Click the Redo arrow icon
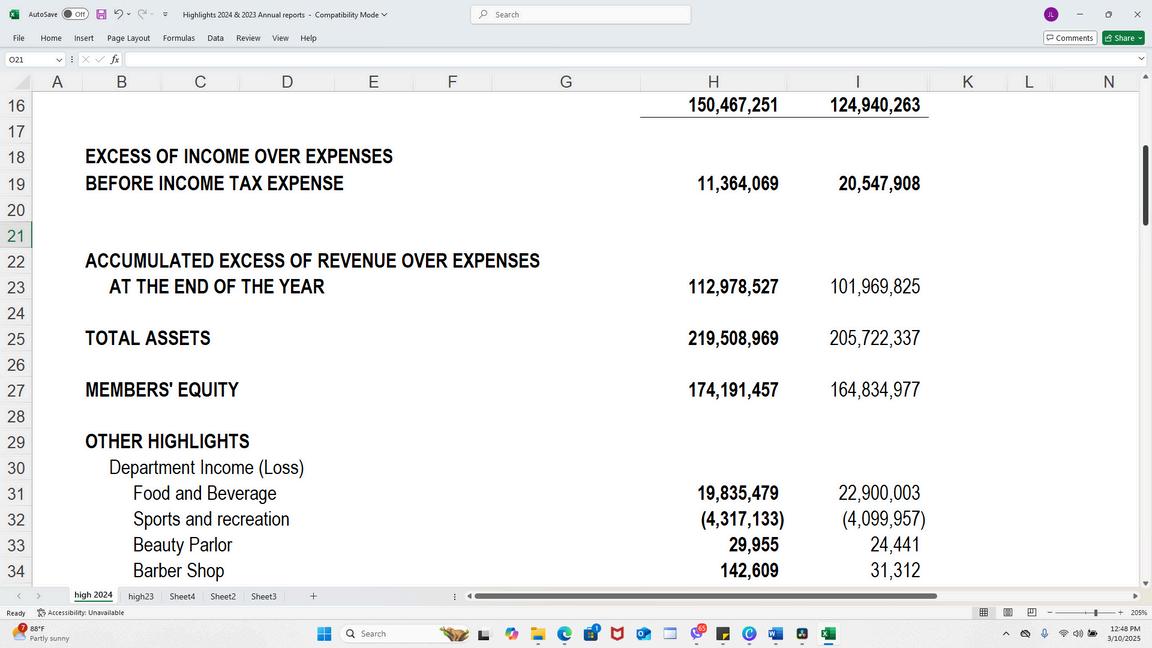 pyautogui.click(x=143, y=14)
